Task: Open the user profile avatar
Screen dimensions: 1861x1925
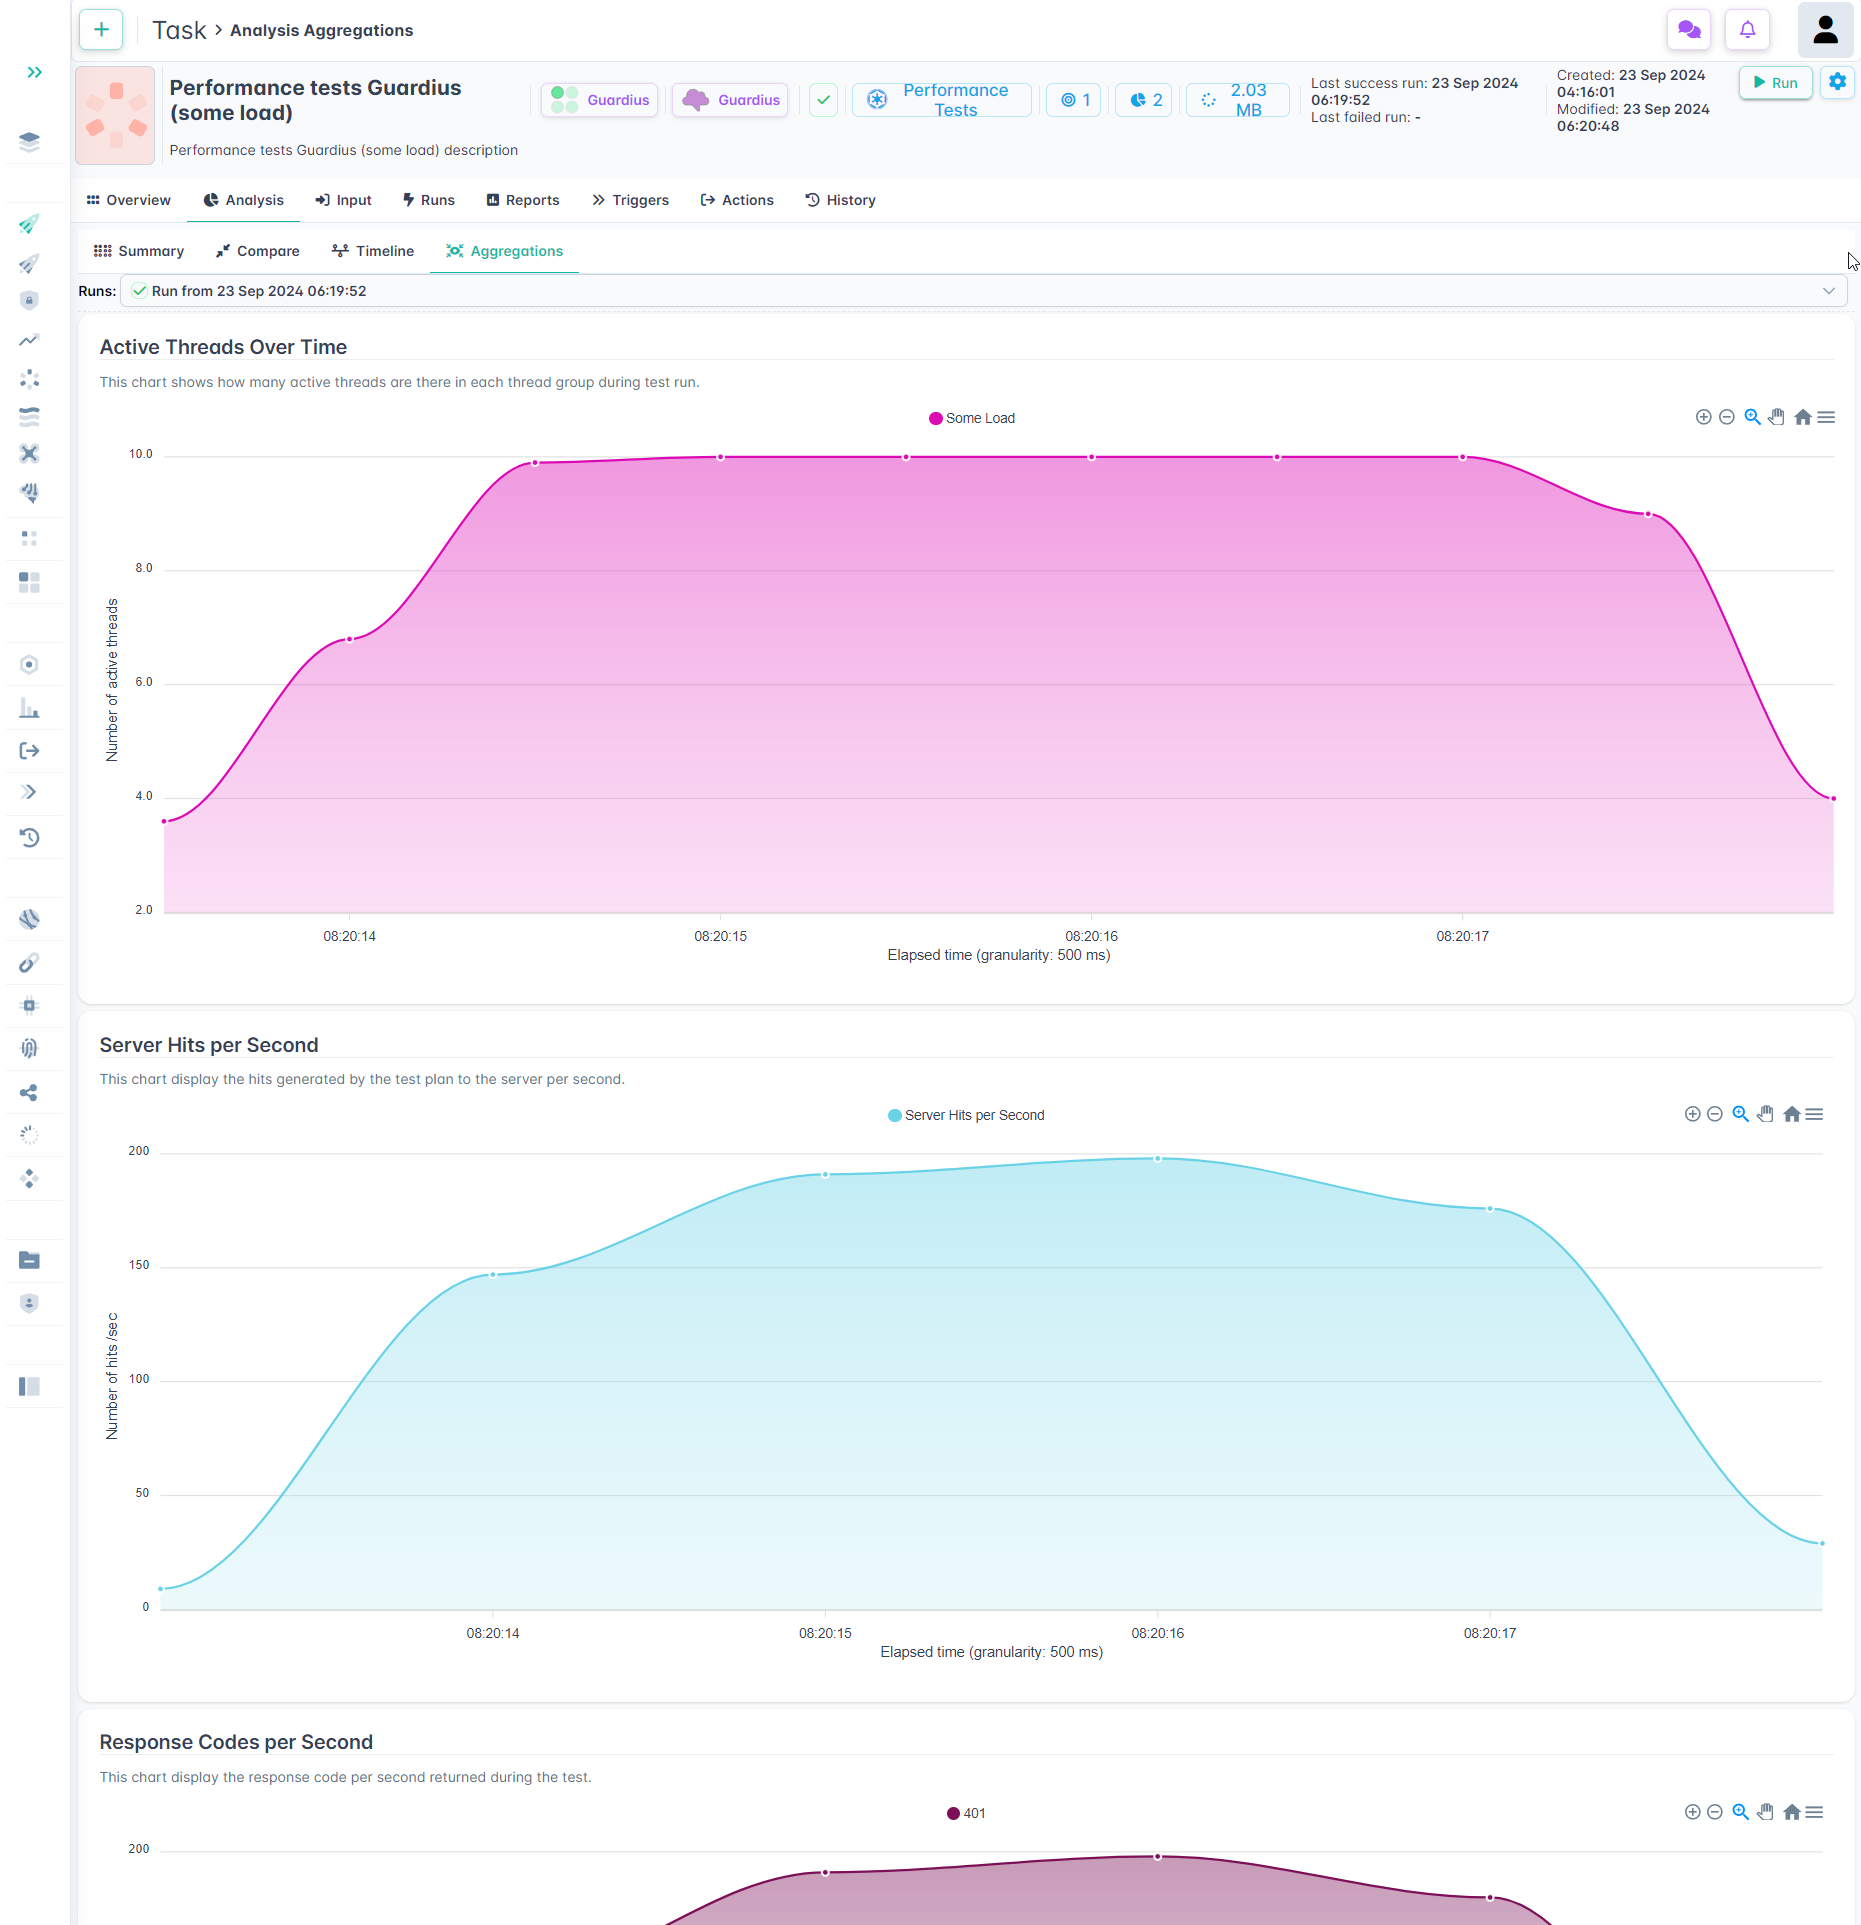Action: [1825, 30]
